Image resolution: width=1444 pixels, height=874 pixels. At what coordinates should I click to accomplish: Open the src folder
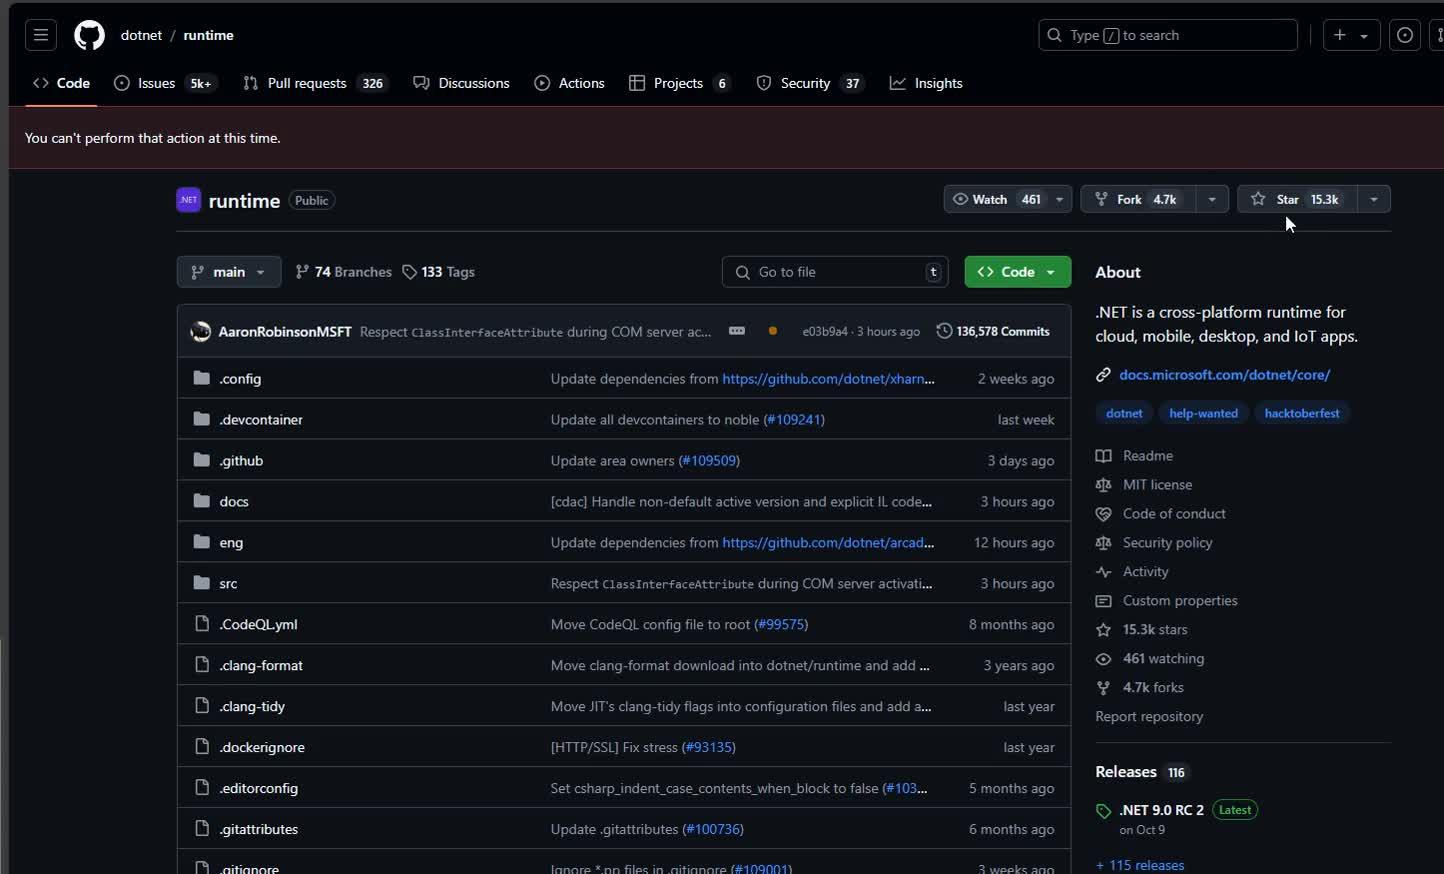[x=228, y=584]
